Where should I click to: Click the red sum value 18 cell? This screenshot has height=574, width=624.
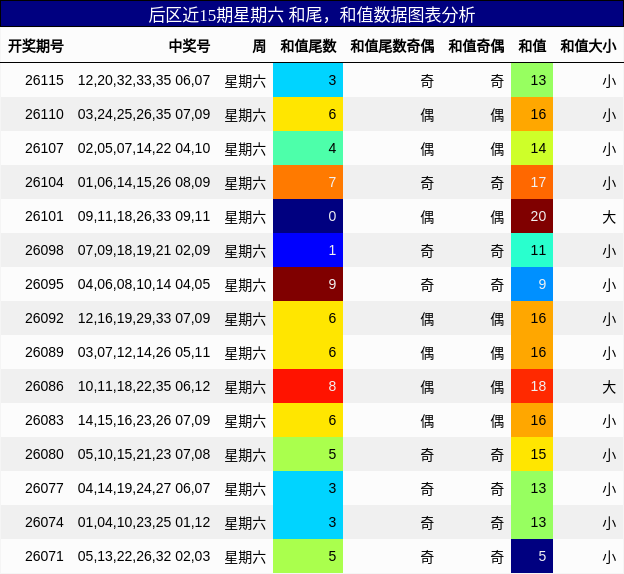[532, 386]
